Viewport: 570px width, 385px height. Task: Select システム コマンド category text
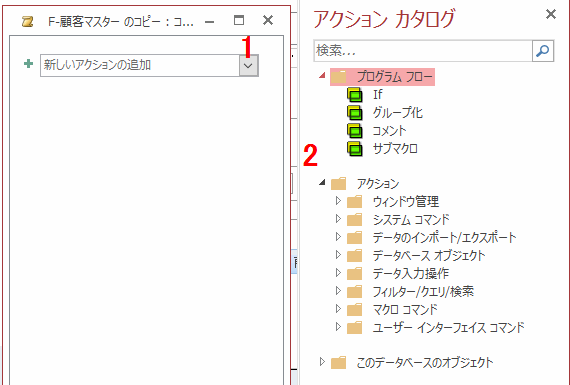[411, 220]
